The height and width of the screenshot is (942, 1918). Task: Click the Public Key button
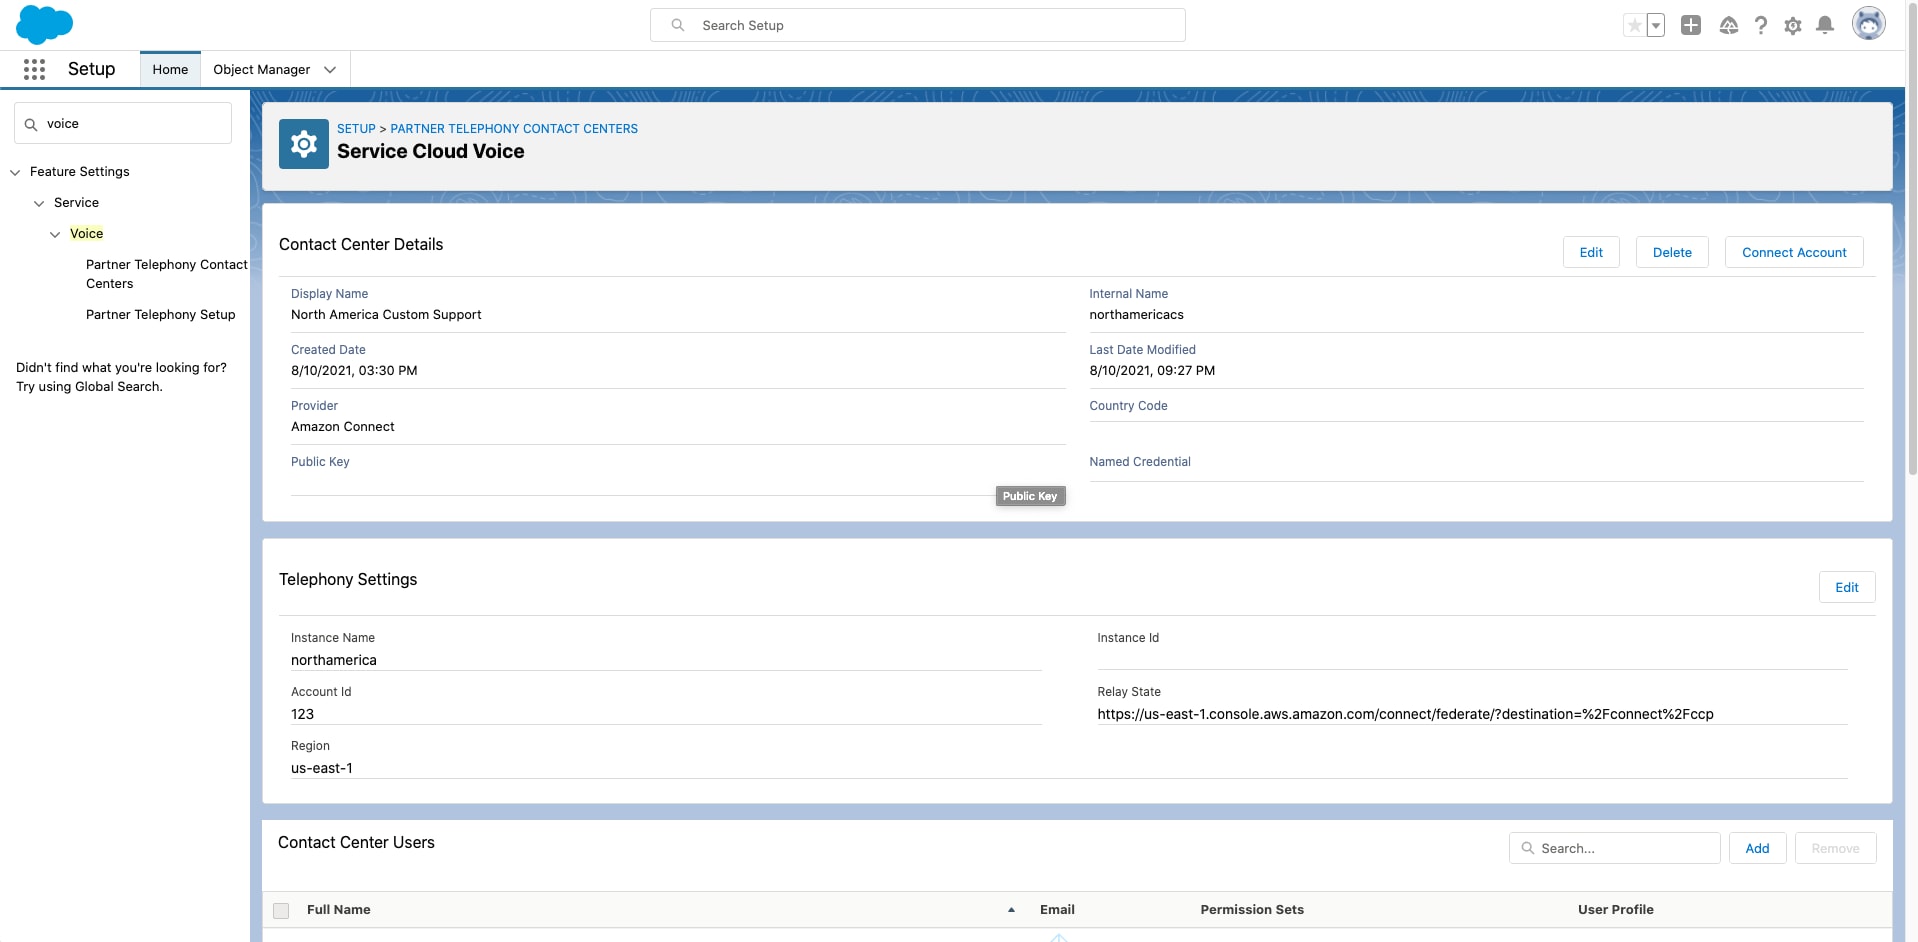1030,496
